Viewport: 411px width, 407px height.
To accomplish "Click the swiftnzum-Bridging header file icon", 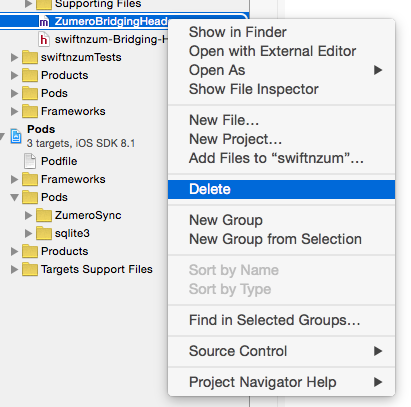I will [x=44, y=40].
